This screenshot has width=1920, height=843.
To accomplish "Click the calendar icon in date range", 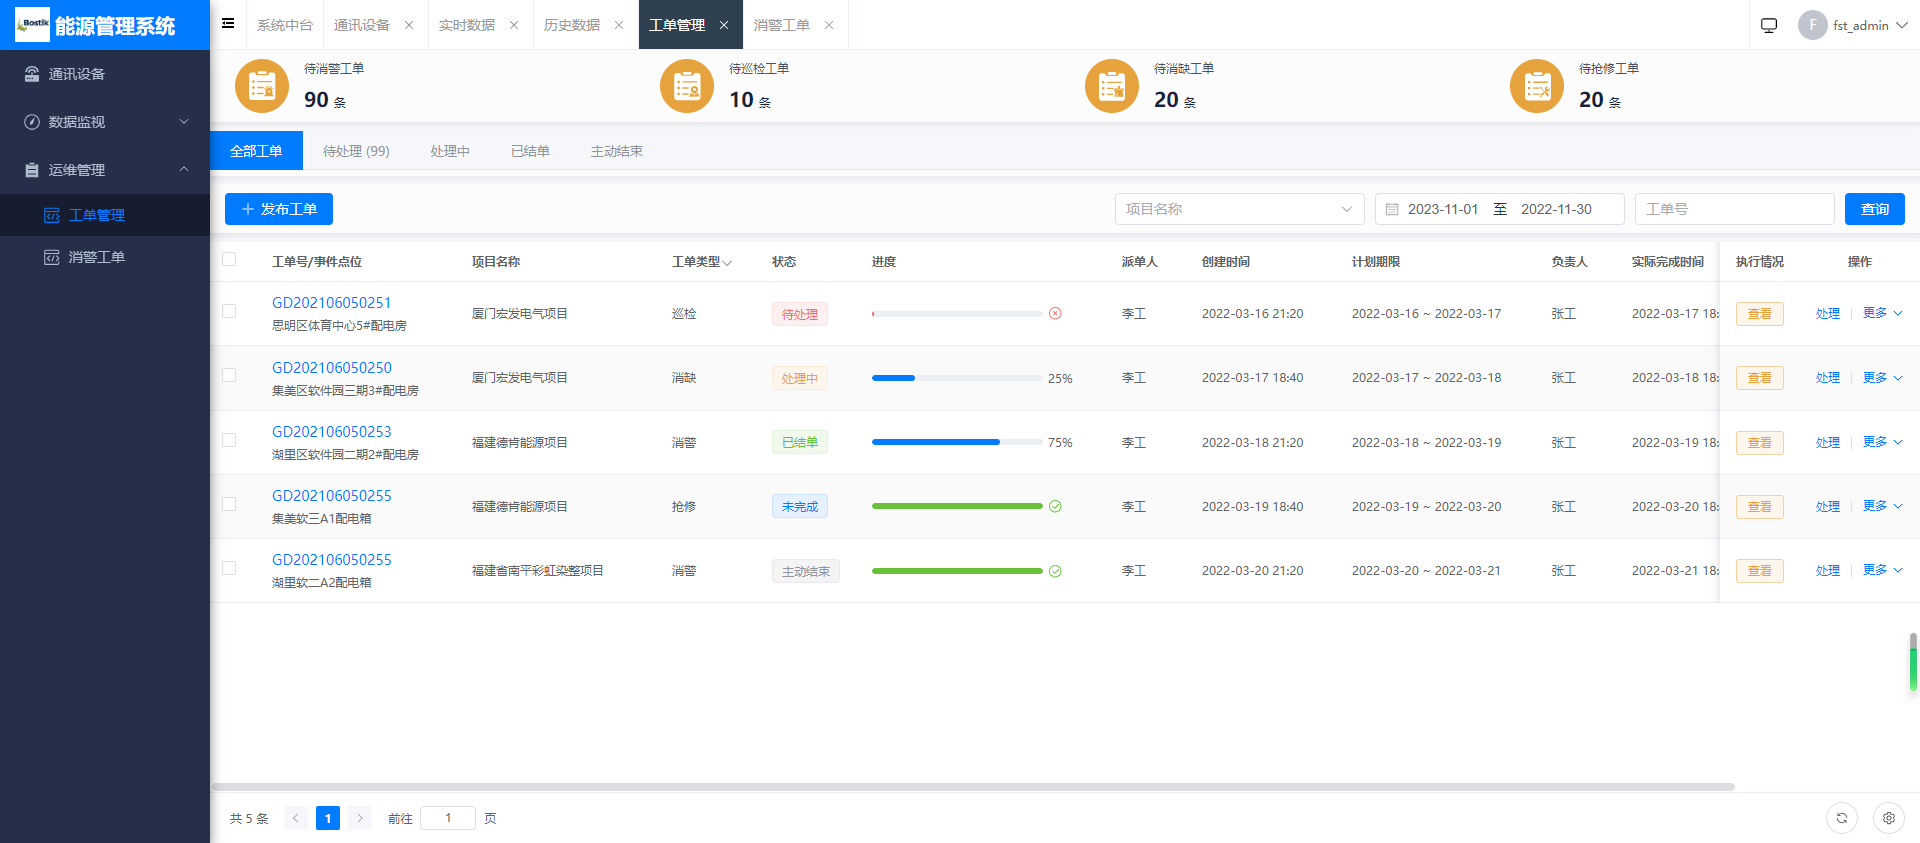I will [x=1392, y=209].
